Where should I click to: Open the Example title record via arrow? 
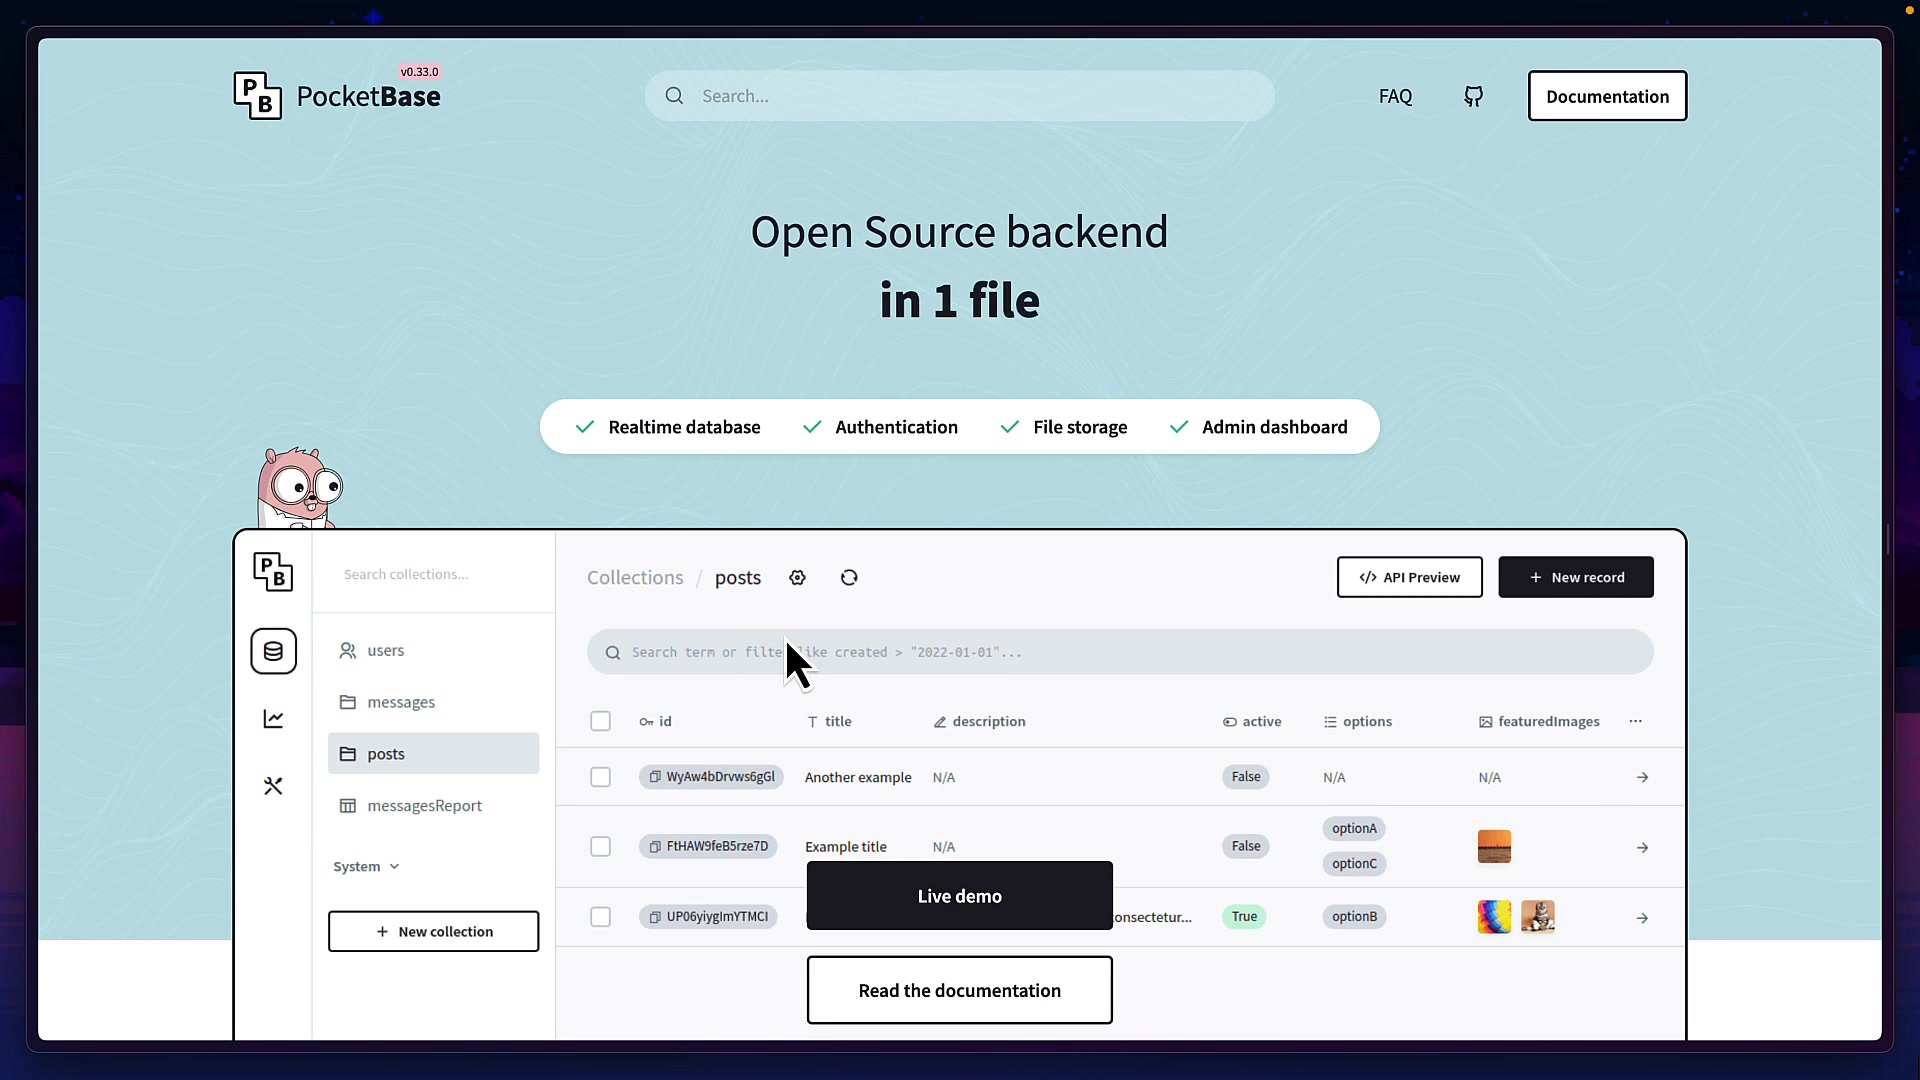click(1642, 846)
